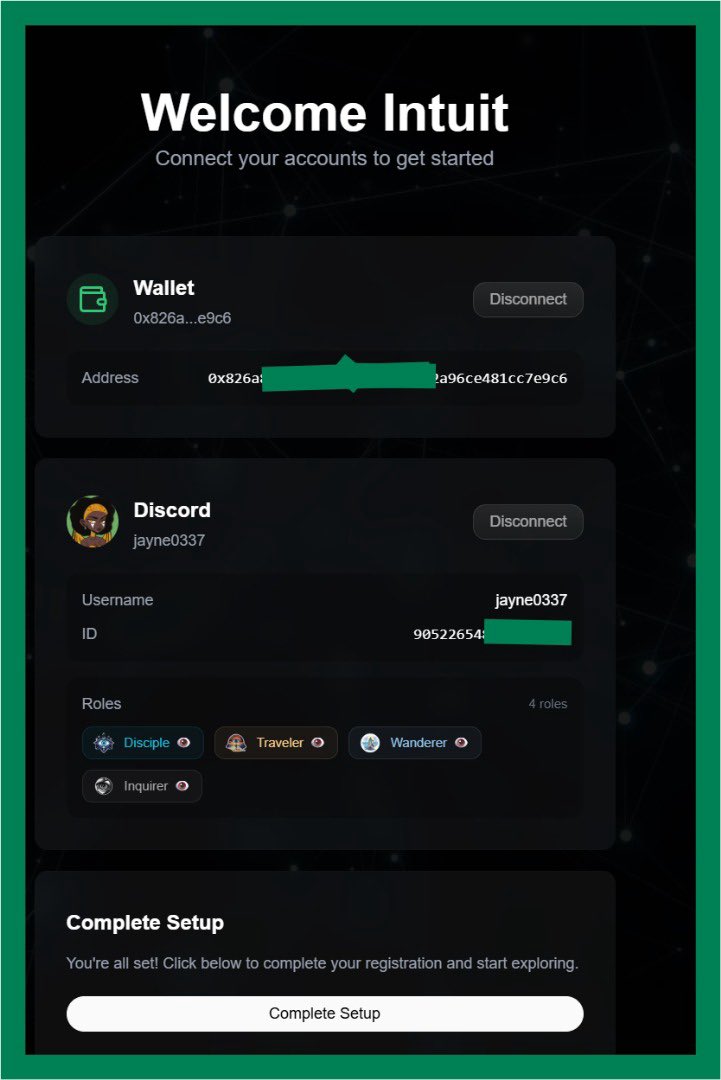Click the Complete Setup button
Image resolution: width=721 pixels, height=1080 pixels.
tap(325, 1013)
